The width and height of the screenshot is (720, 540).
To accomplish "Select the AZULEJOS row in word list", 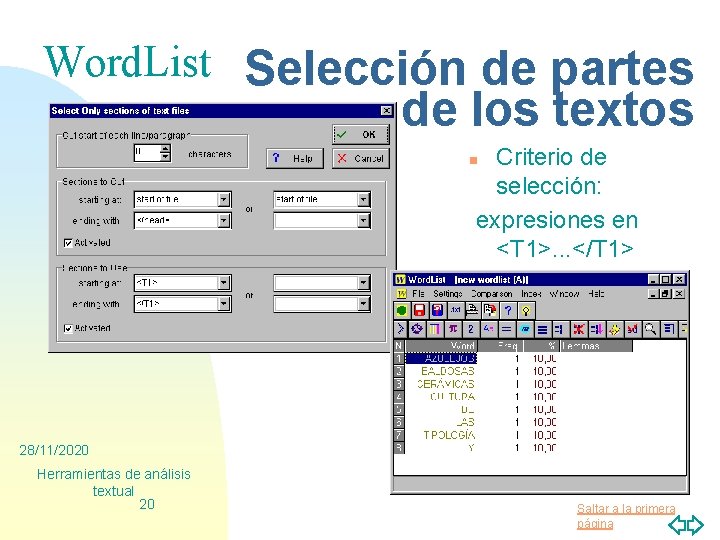I will [x=441, y=358].
